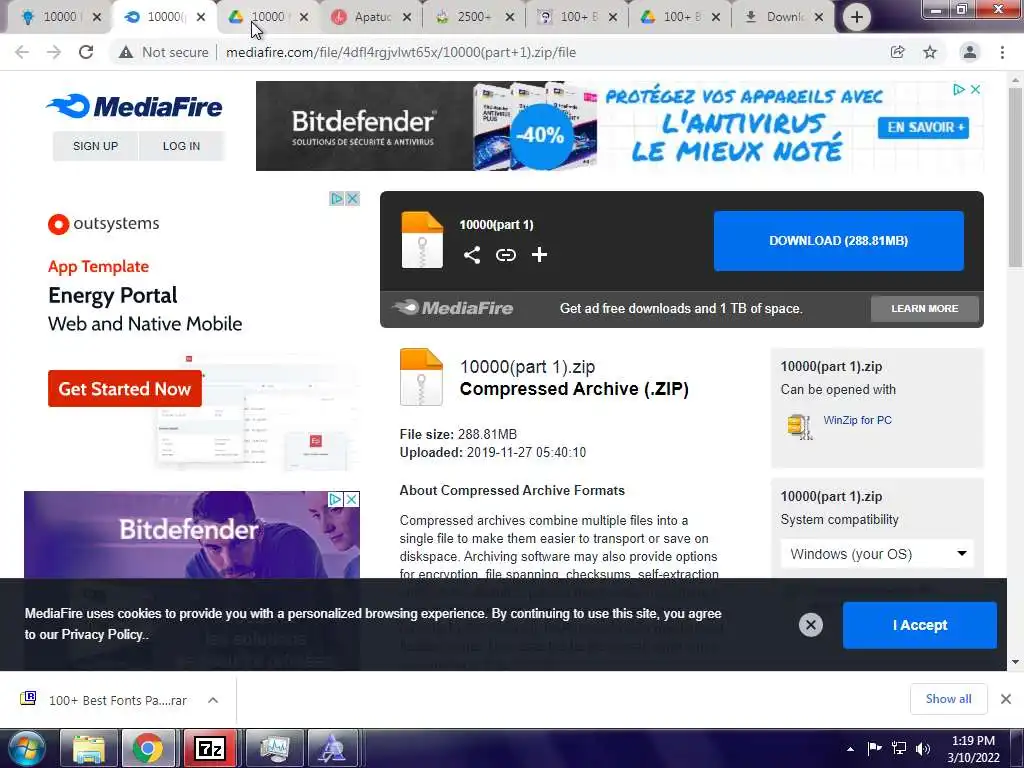Viewport: 1024px width, 768px height.
Task: Open a new browser tab
Action: click(x=857, y=17)
